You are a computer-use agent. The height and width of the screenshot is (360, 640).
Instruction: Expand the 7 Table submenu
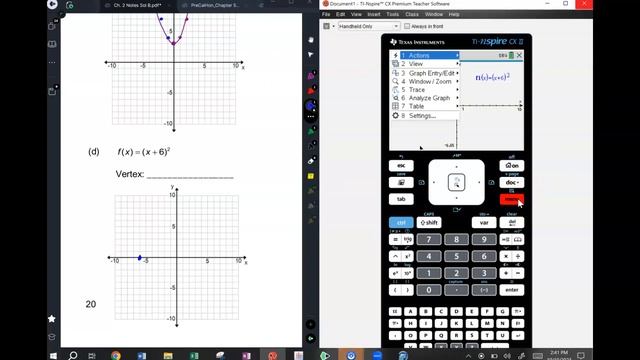point(425,106)
